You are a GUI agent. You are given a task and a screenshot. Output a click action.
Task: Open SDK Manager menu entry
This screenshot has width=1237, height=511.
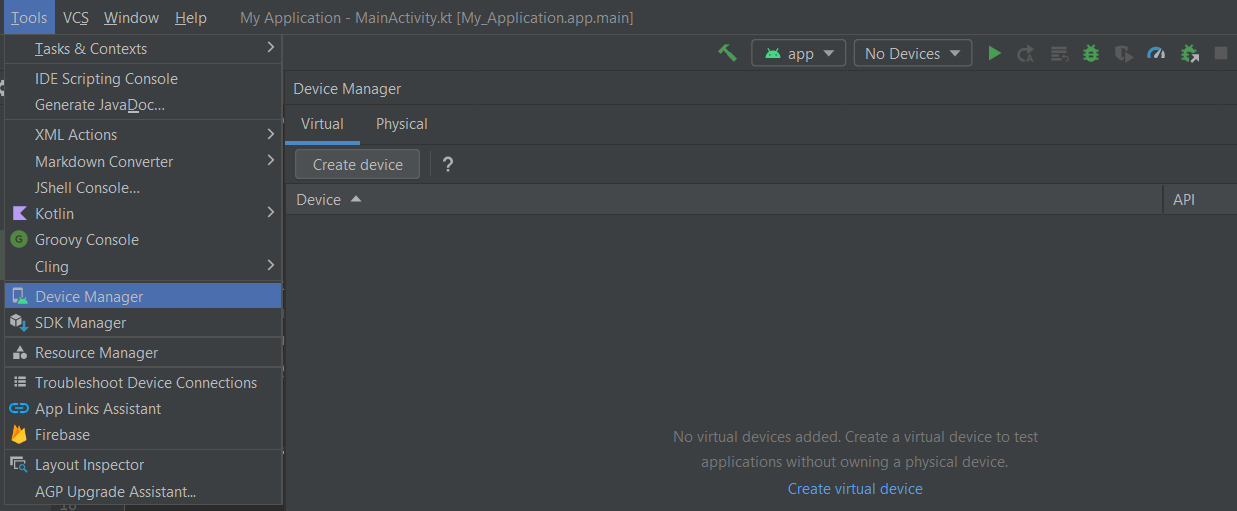tap(80, 322)
